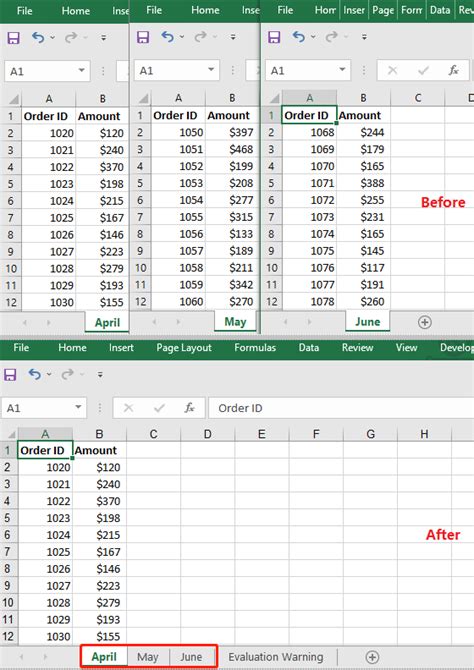Image resolution: width=474 pixels, height=670 pixels.
Task: Select the Evaluation Warning sheet tab
Action: (x=276, y=657)
